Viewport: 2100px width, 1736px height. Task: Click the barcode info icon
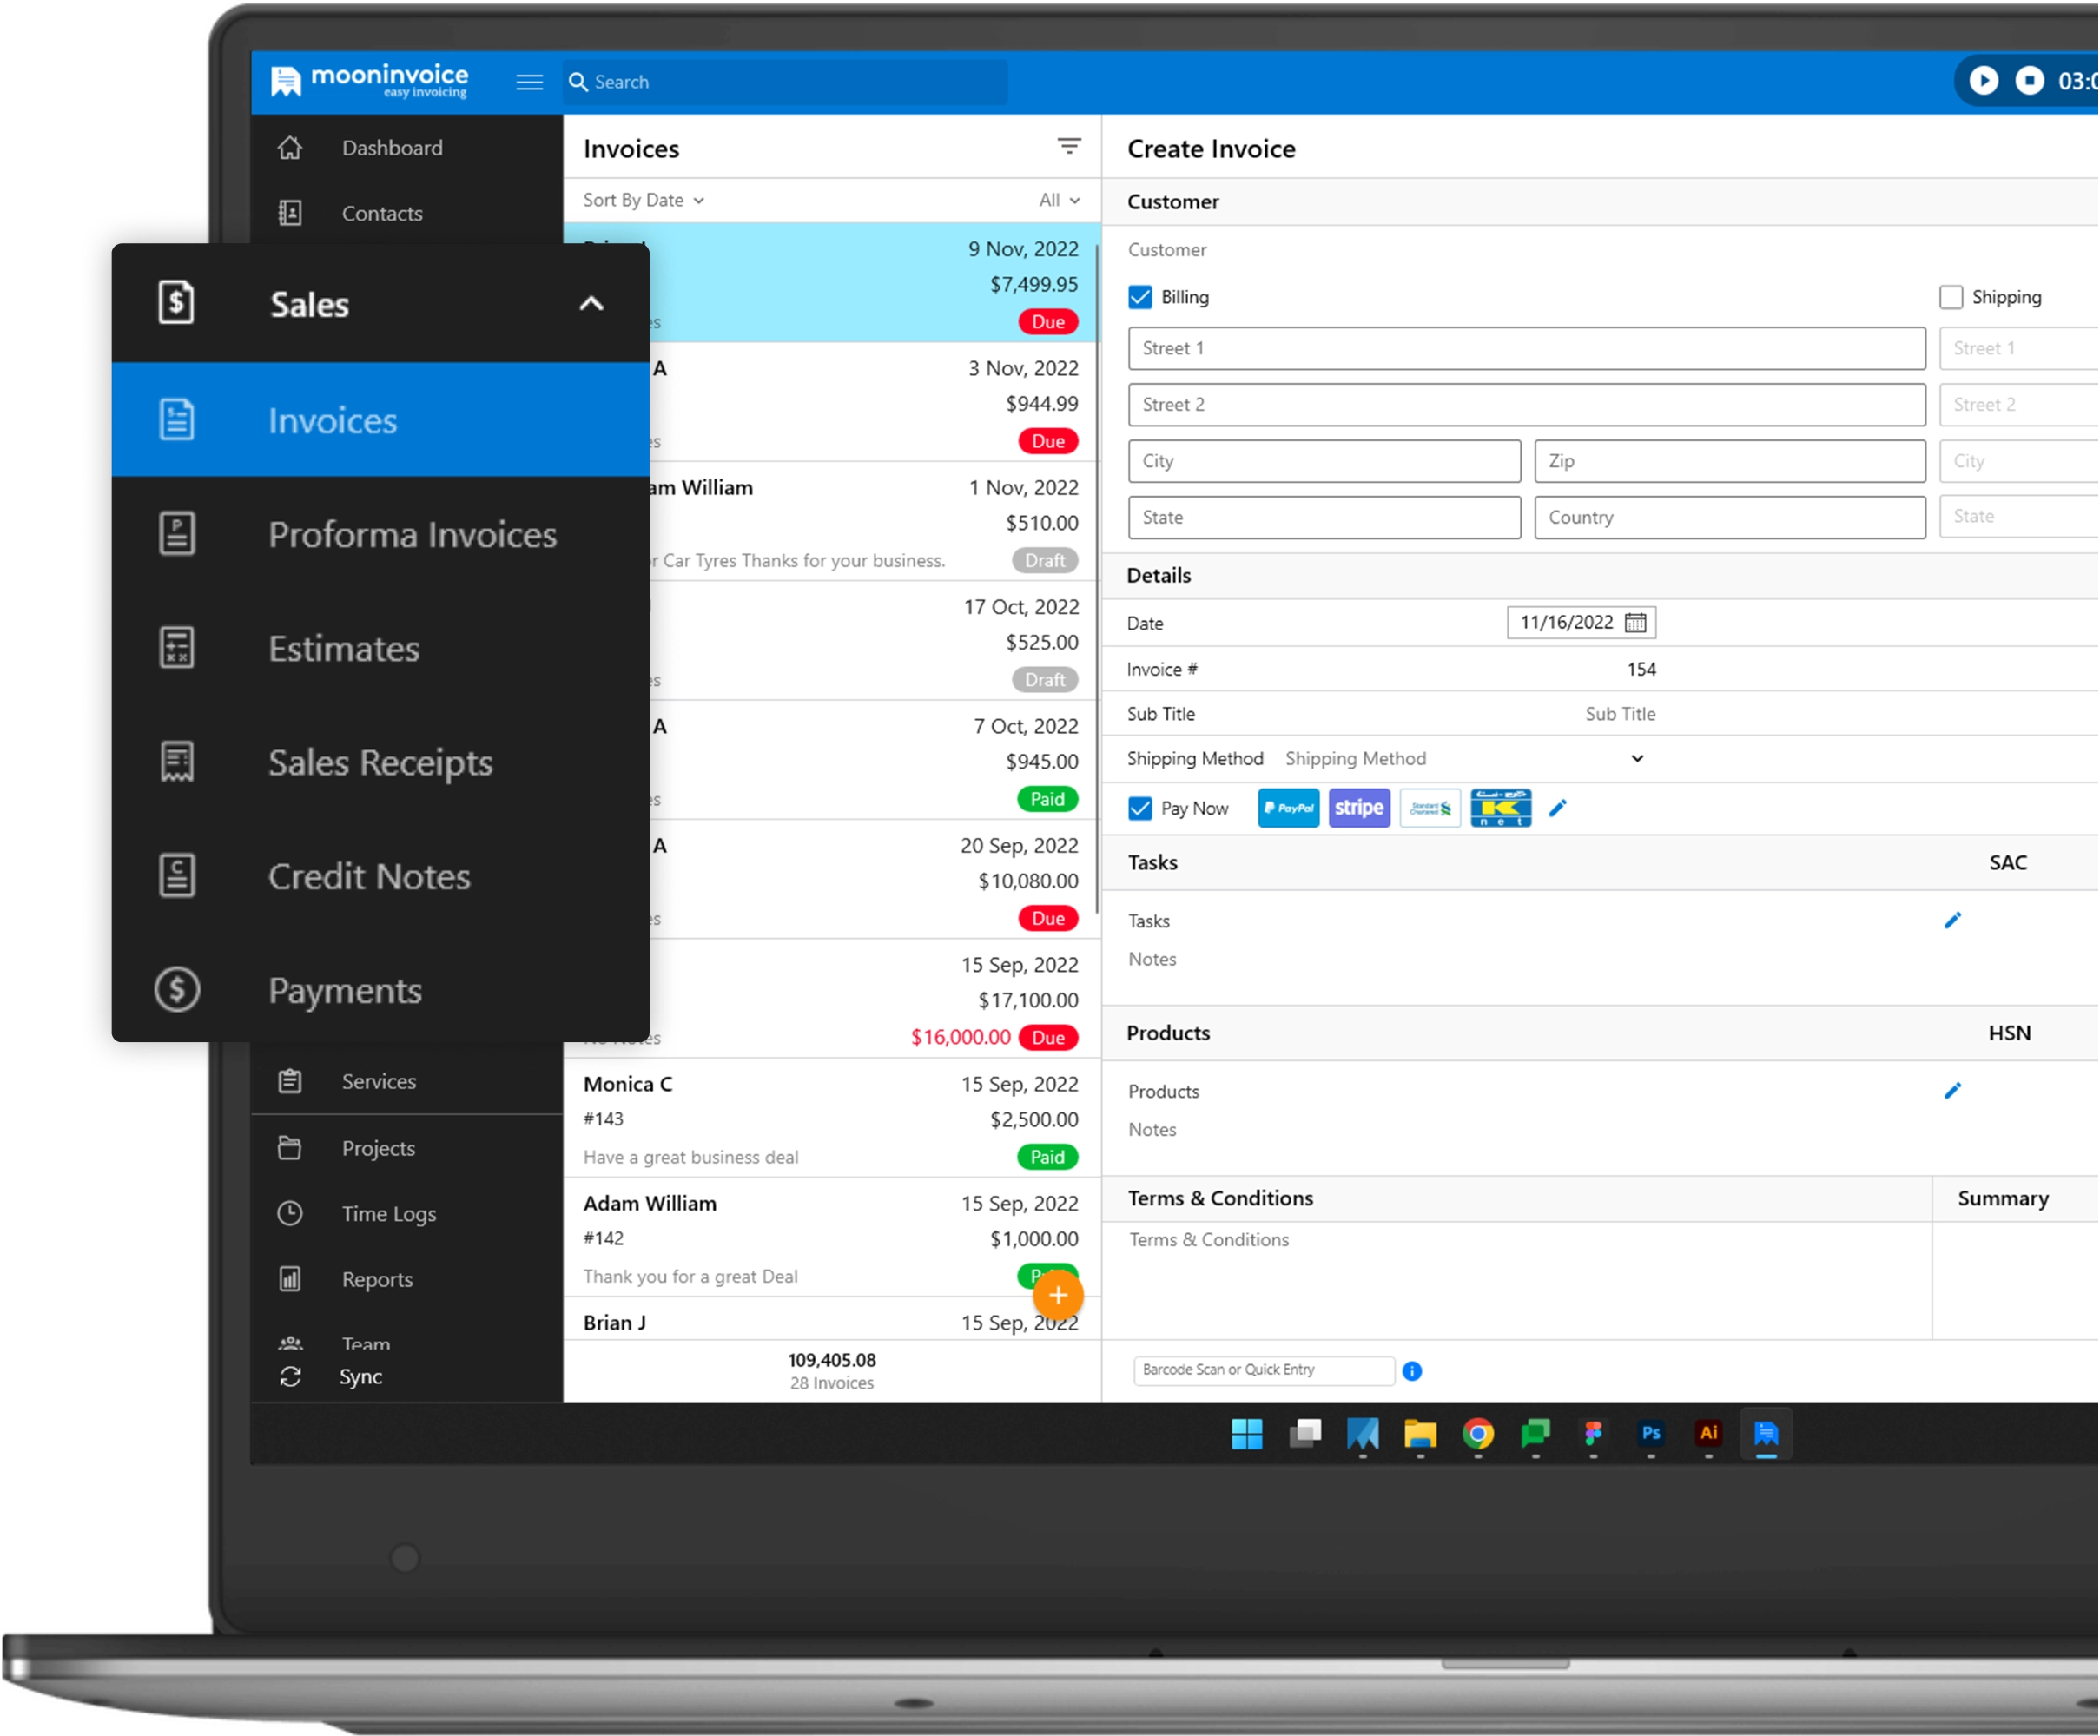pos(1411,1371)
